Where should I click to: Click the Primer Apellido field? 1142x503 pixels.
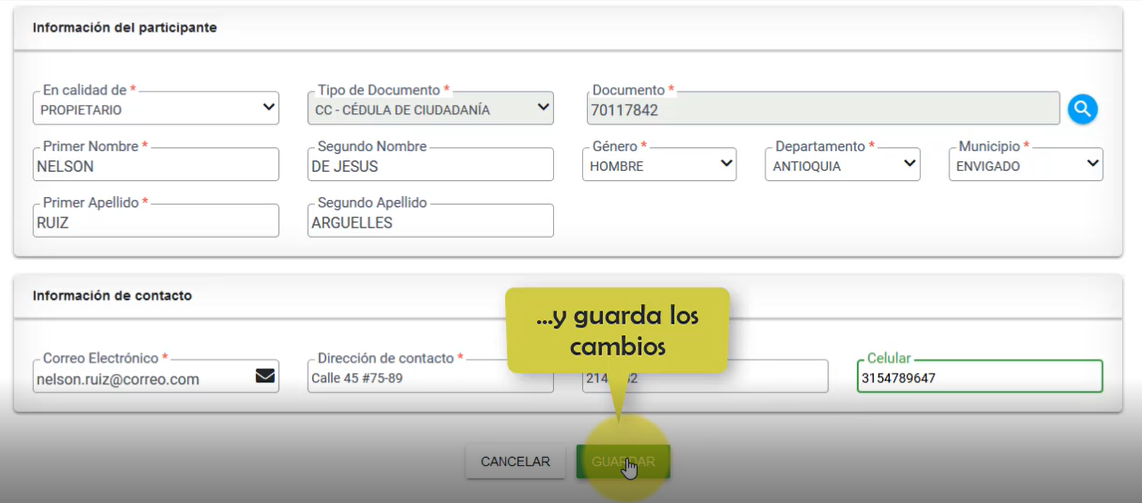click(156, 222)
